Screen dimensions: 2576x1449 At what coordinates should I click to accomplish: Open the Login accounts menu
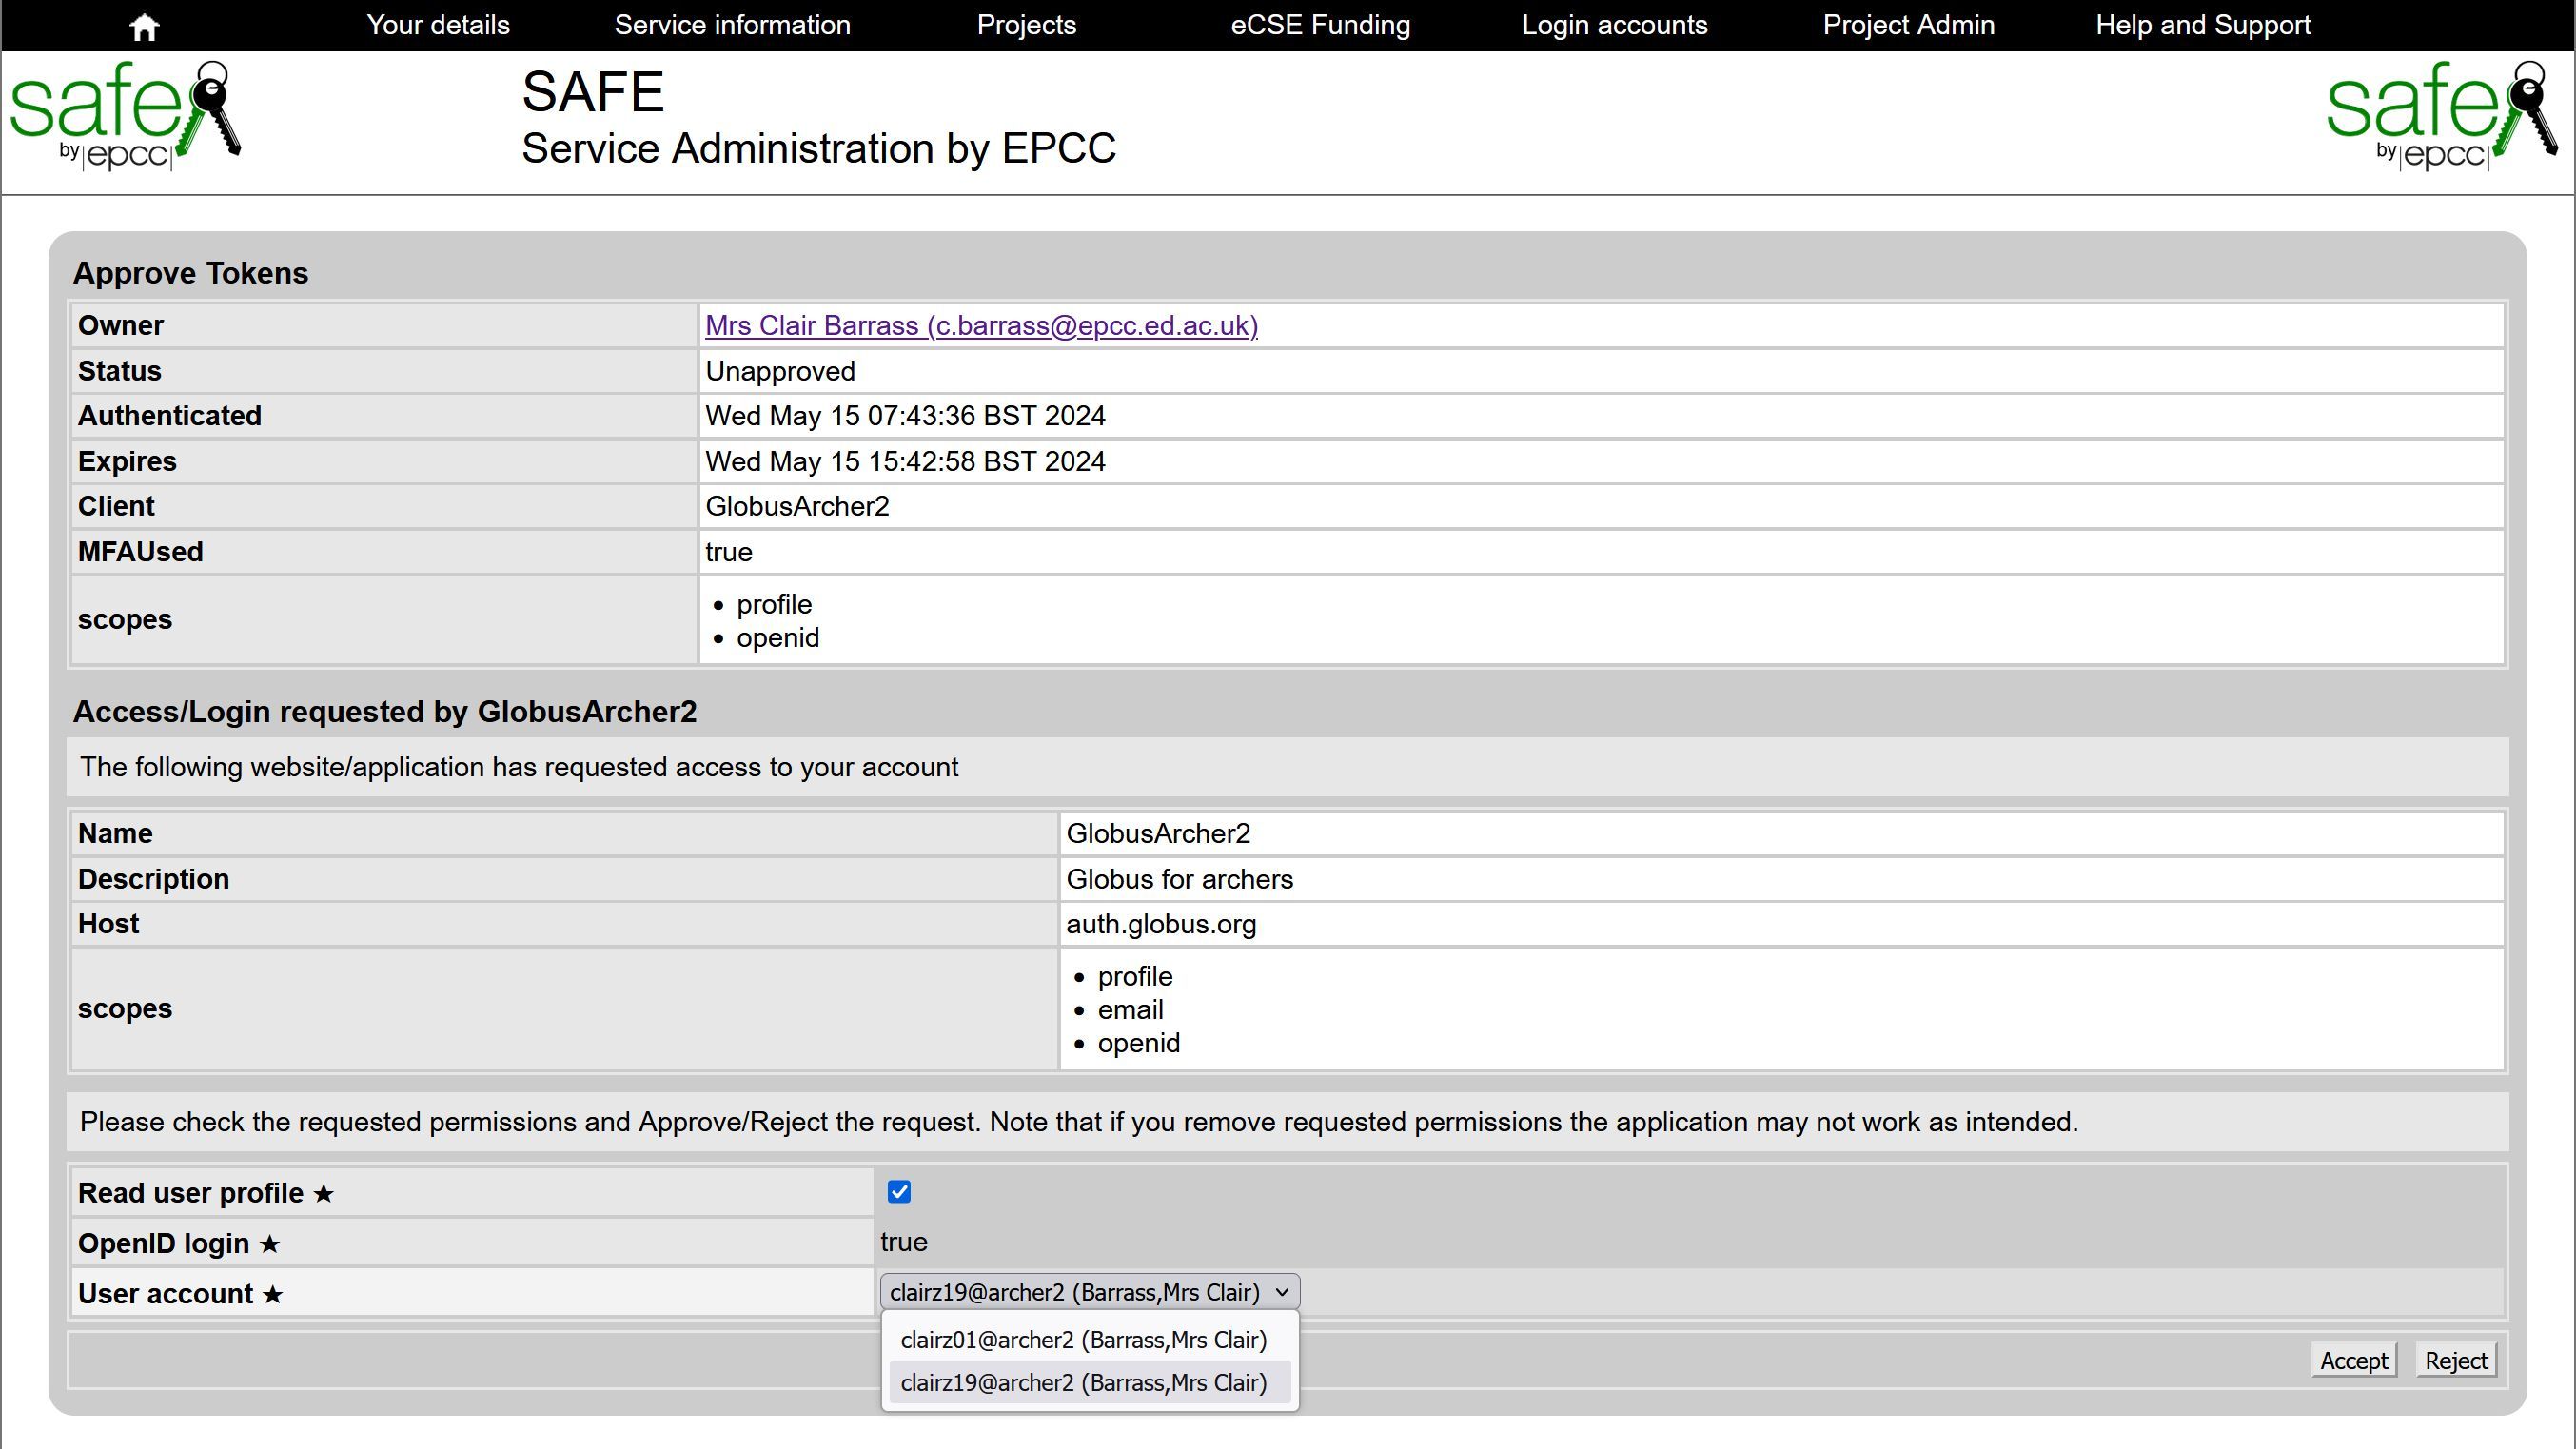point(1614,25)
